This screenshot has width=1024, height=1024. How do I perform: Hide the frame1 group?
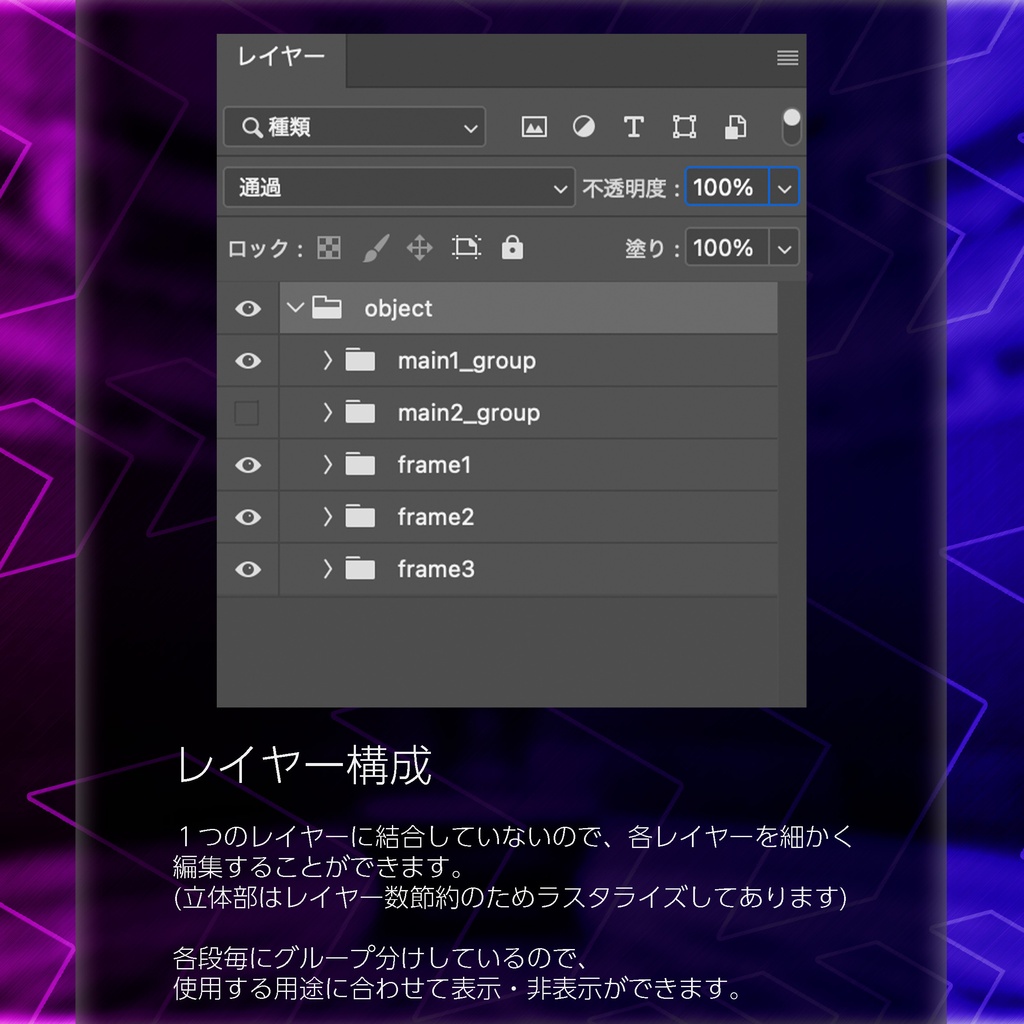pos(248,465)
